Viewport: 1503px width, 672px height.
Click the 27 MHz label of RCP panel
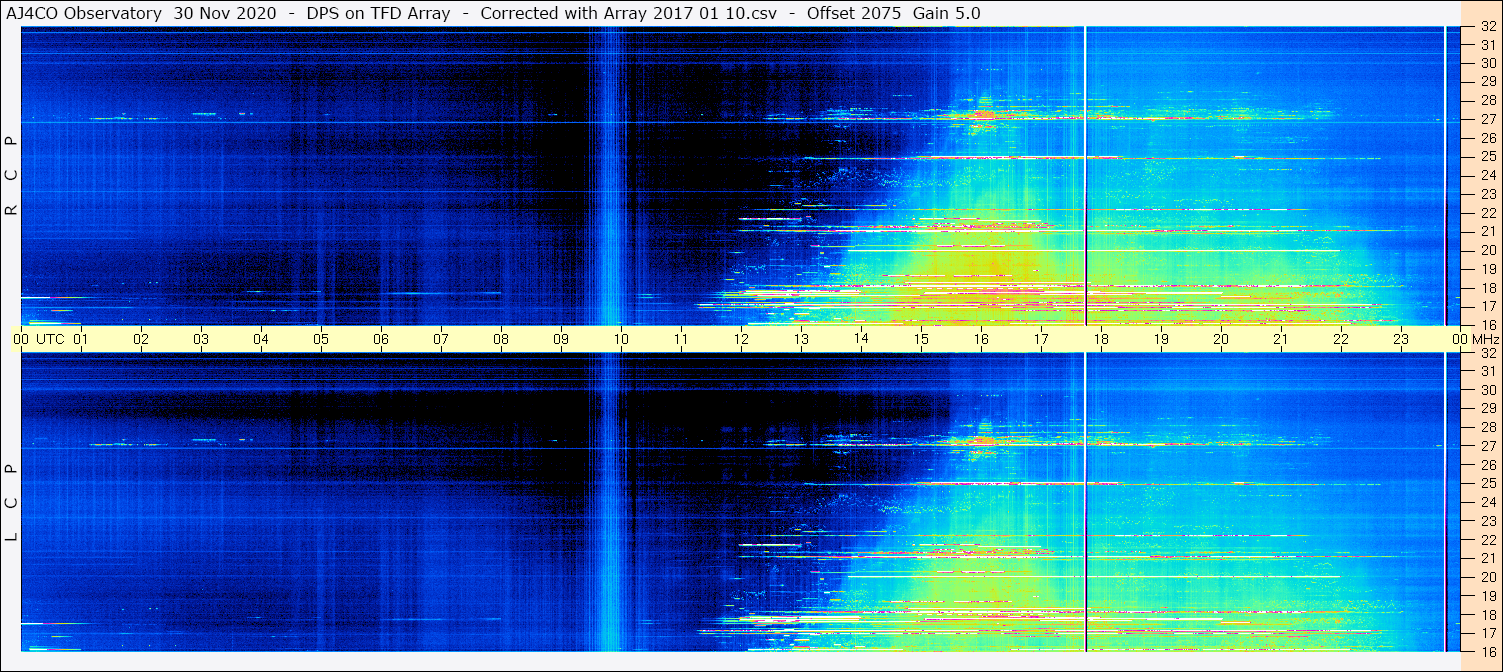coord(1488,119)
